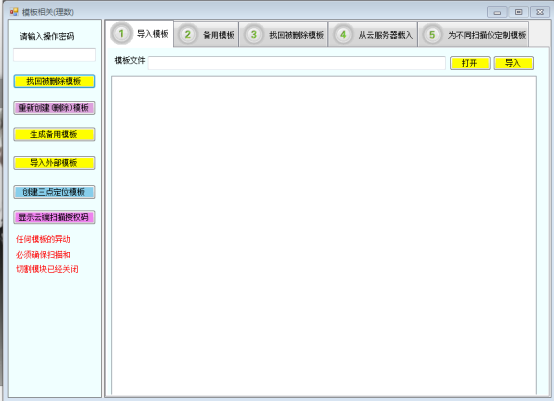554x401 pixels.
Task: Close the 模板相关 window
Action: [x=540, y=12]
